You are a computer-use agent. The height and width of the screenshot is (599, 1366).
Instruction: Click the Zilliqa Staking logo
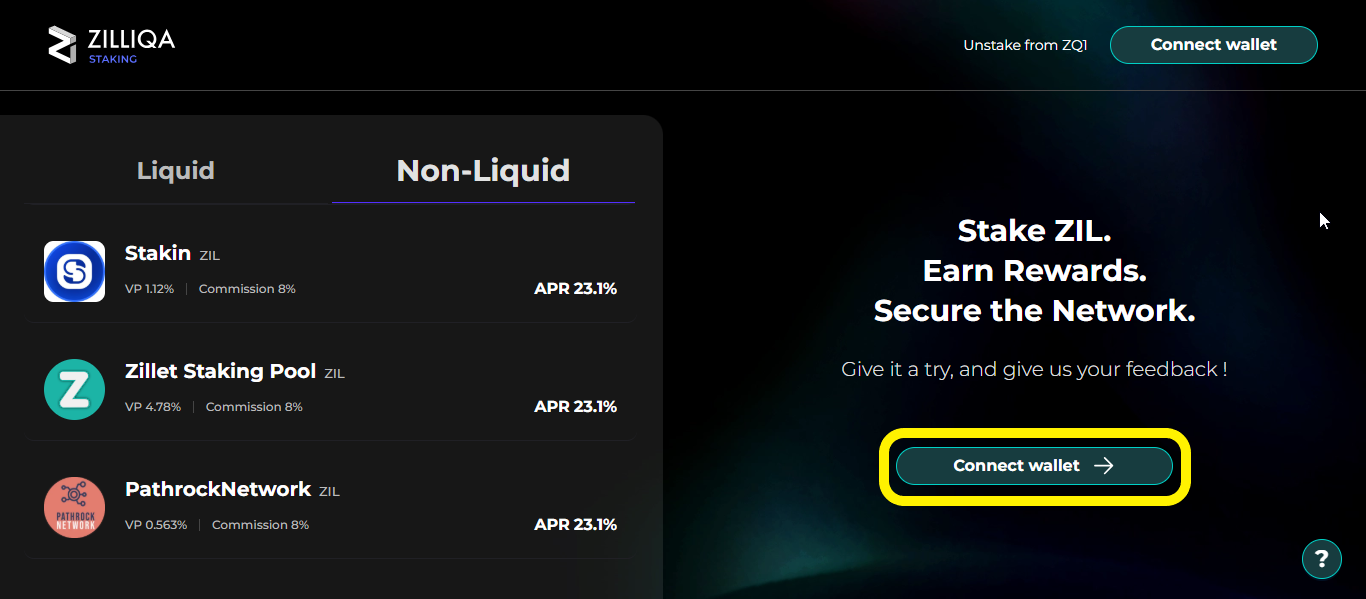(x=111, y=45)
